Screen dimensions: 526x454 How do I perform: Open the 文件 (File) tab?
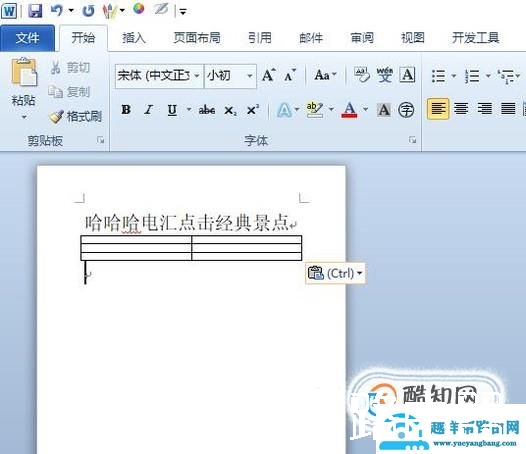(28, 38)
